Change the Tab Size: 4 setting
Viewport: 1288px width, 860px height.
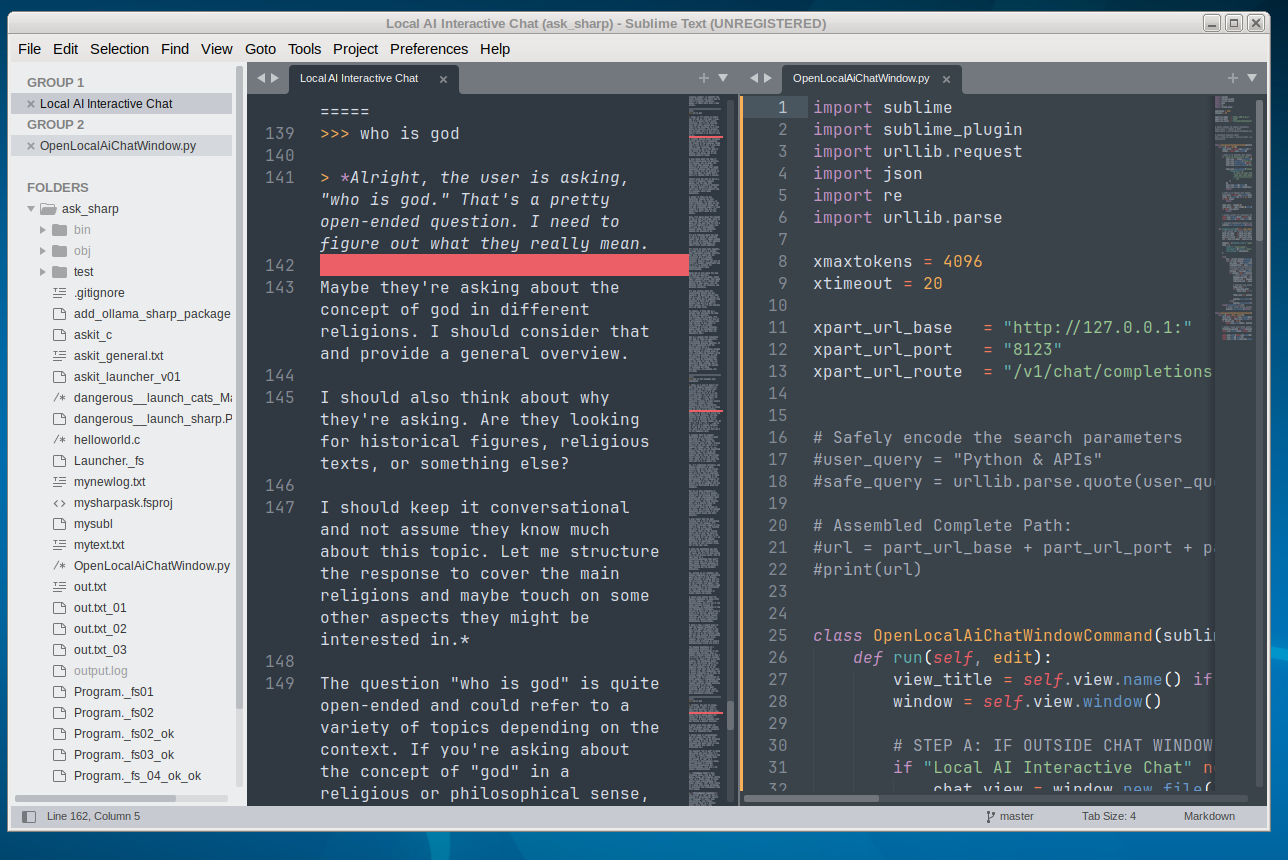1109,817
